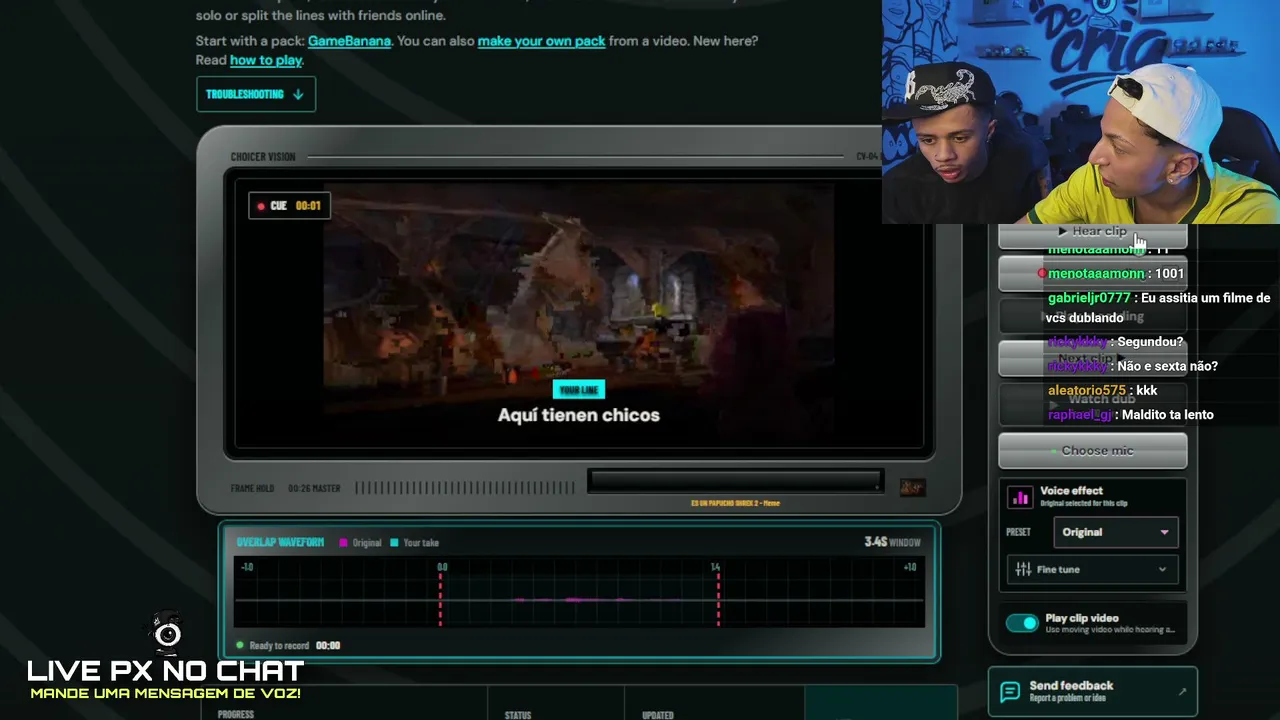
Task: Click the Hear clip button
Action: click(x=1092, y=232)
